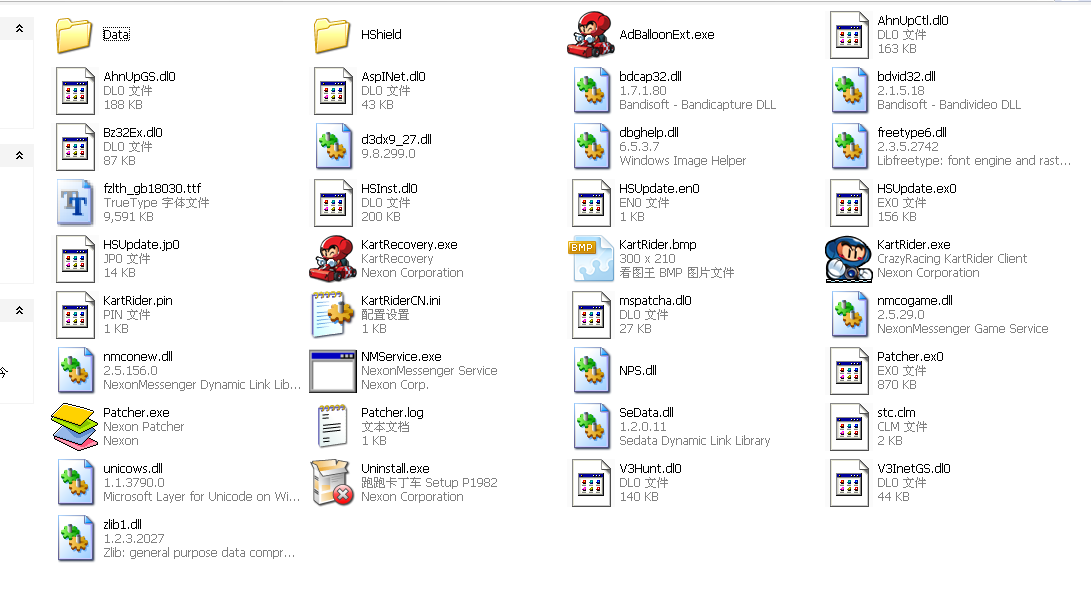
Task: Click the freetype6.dll file name
Action: tap(911, 132)
